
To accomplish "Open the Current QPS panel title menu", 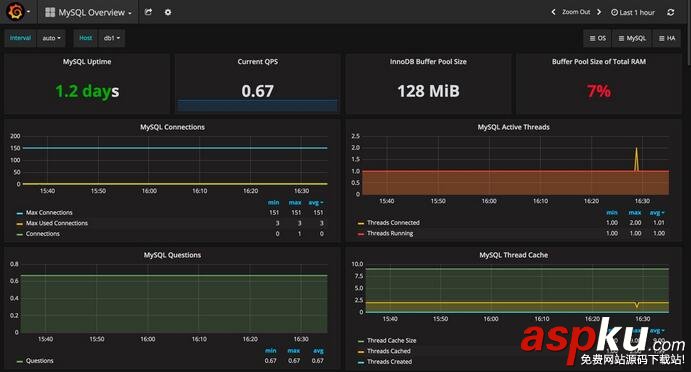I will click(x=258, y=62).
